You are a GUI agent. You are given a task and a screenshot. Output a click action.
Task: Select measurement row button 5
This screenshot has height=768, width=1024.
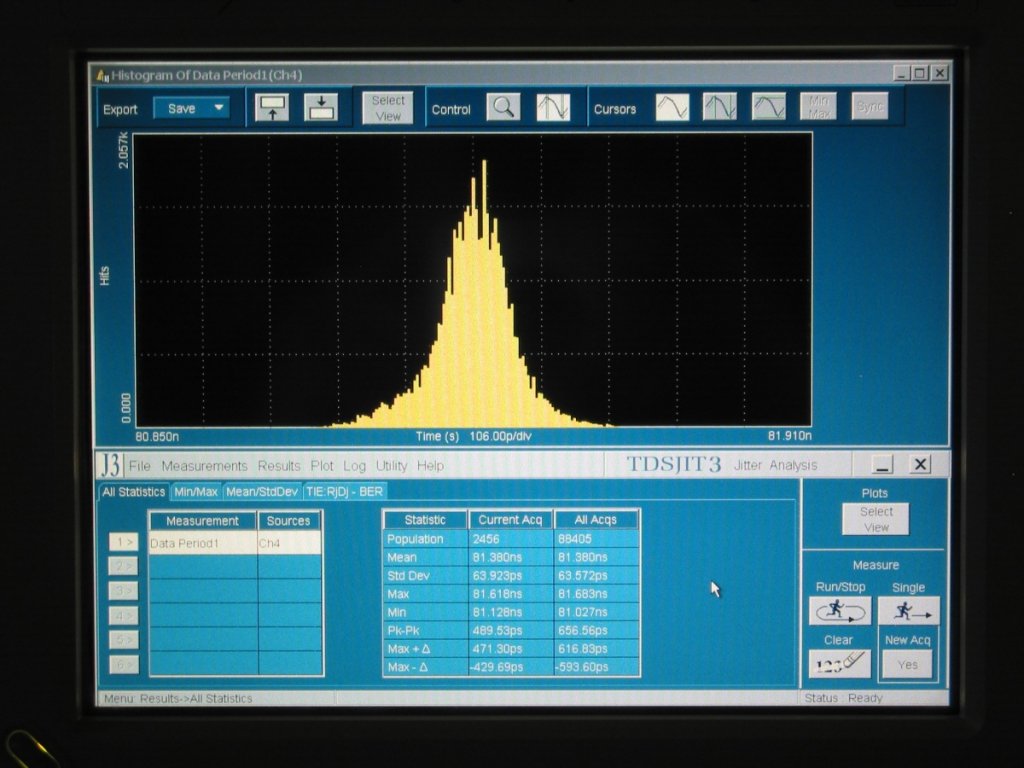point(124,640)
